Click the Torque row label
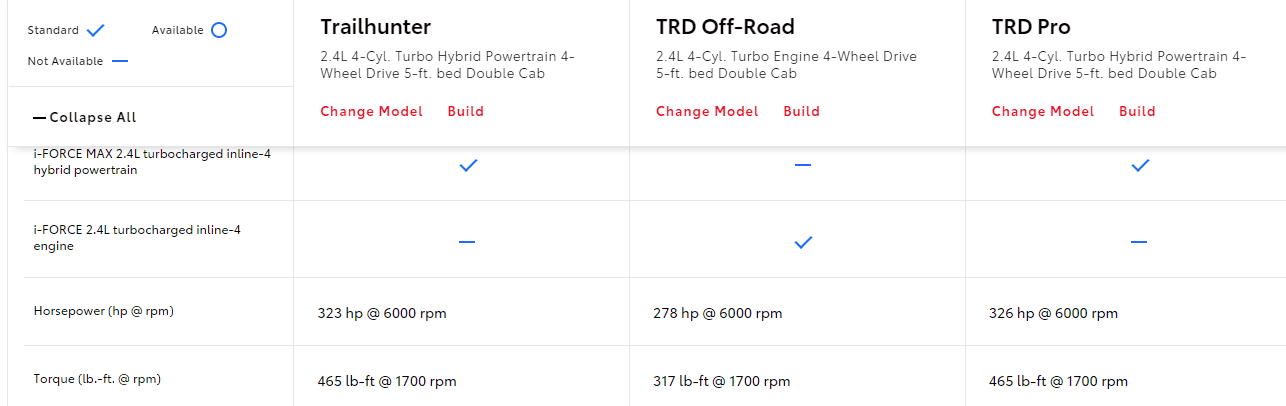Viewport: 1286px width, 406px height. coord(97,379)
